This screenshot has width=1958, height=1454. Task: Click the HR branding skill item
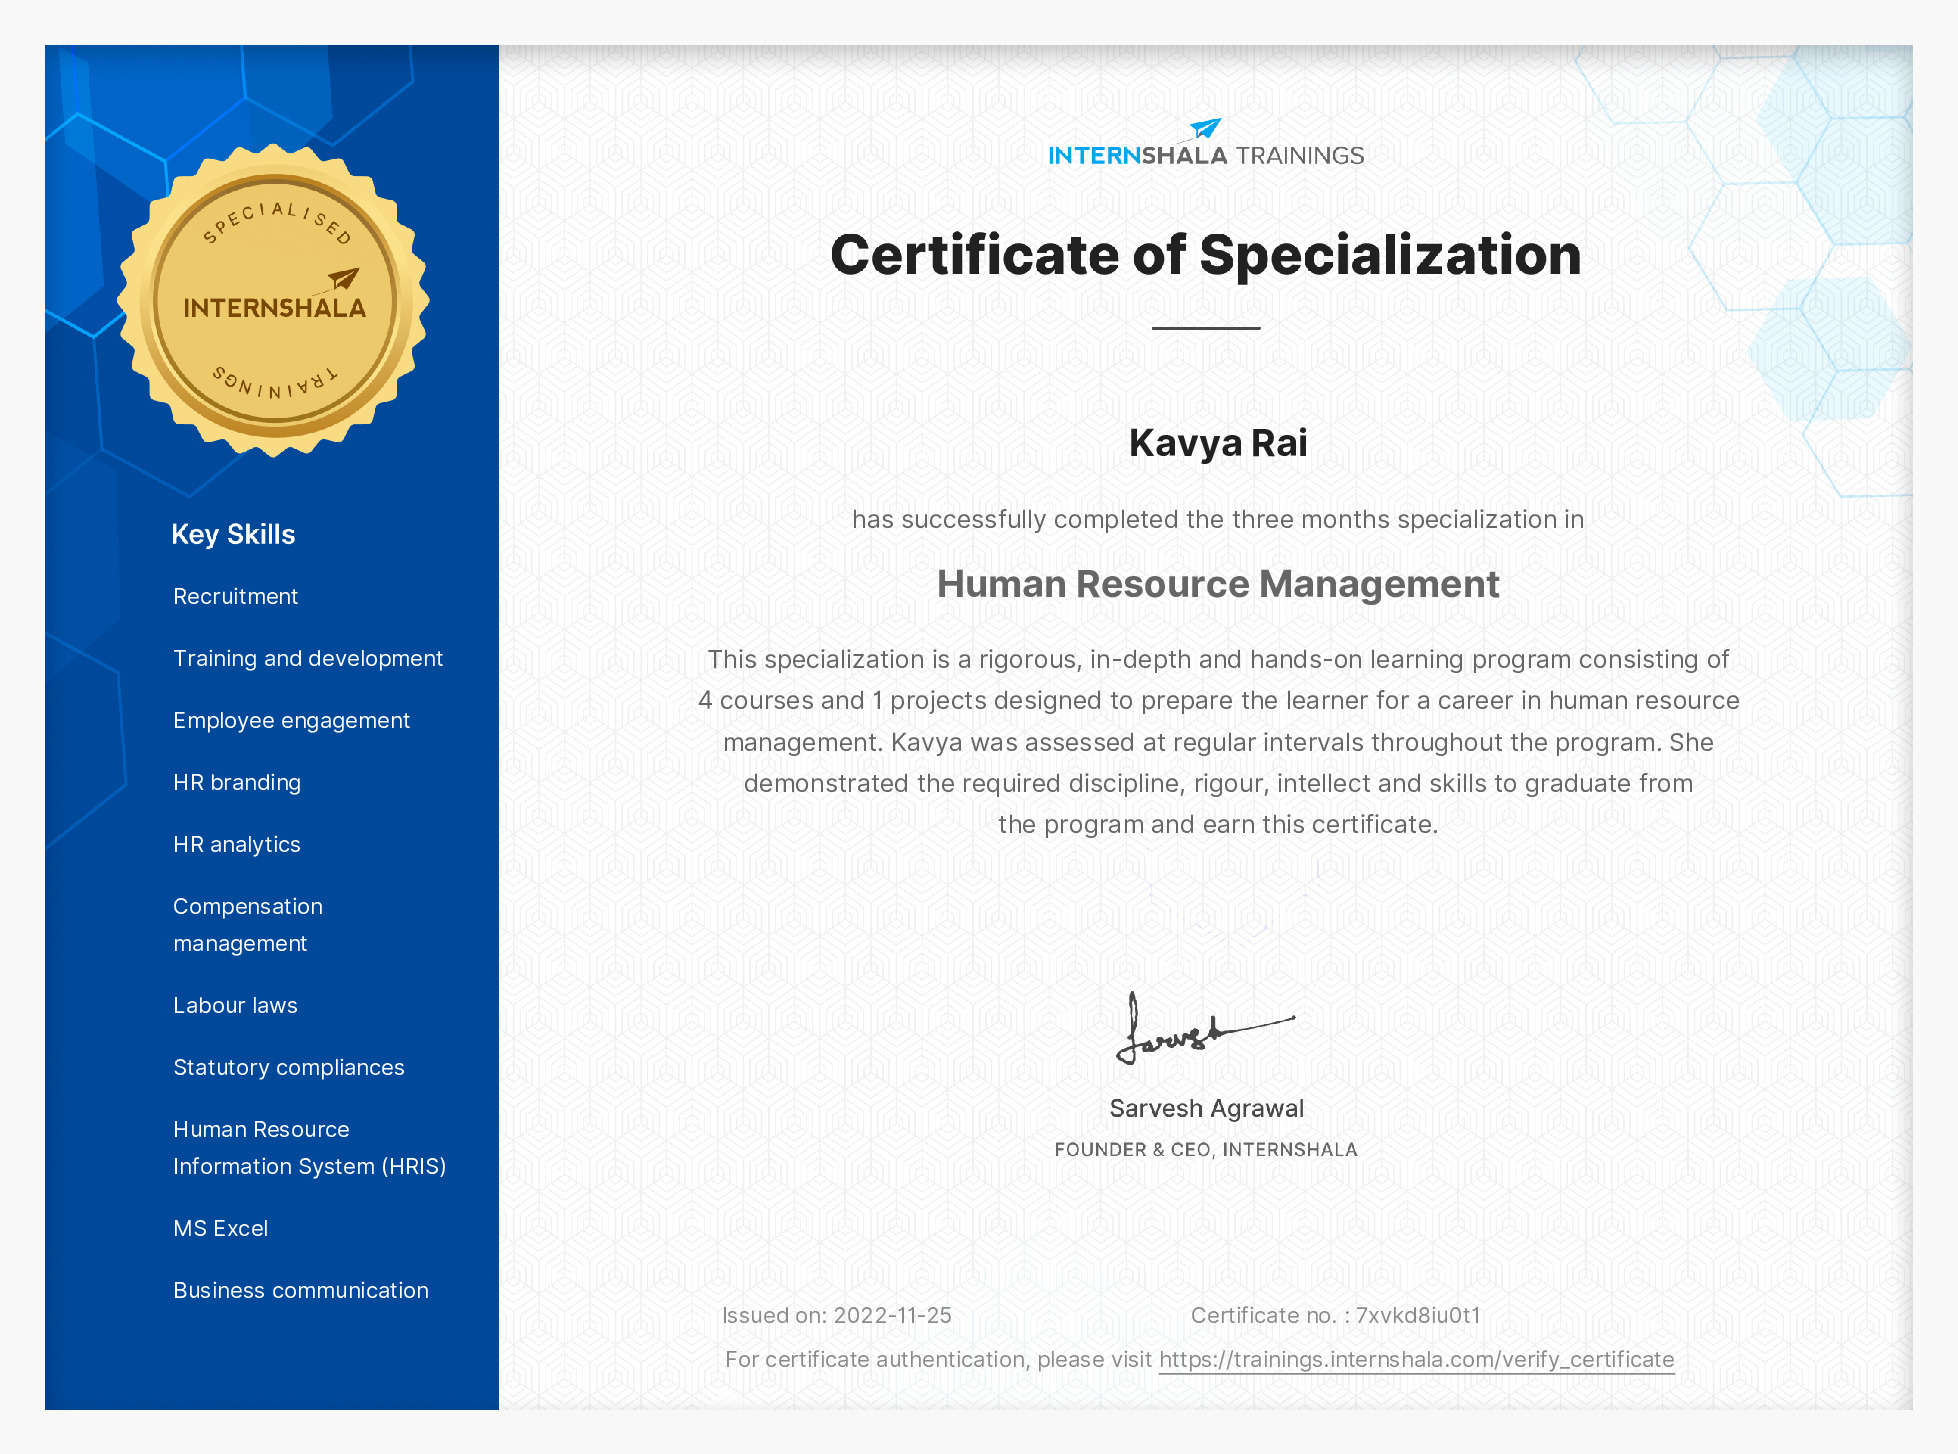[x=237, y=782]
